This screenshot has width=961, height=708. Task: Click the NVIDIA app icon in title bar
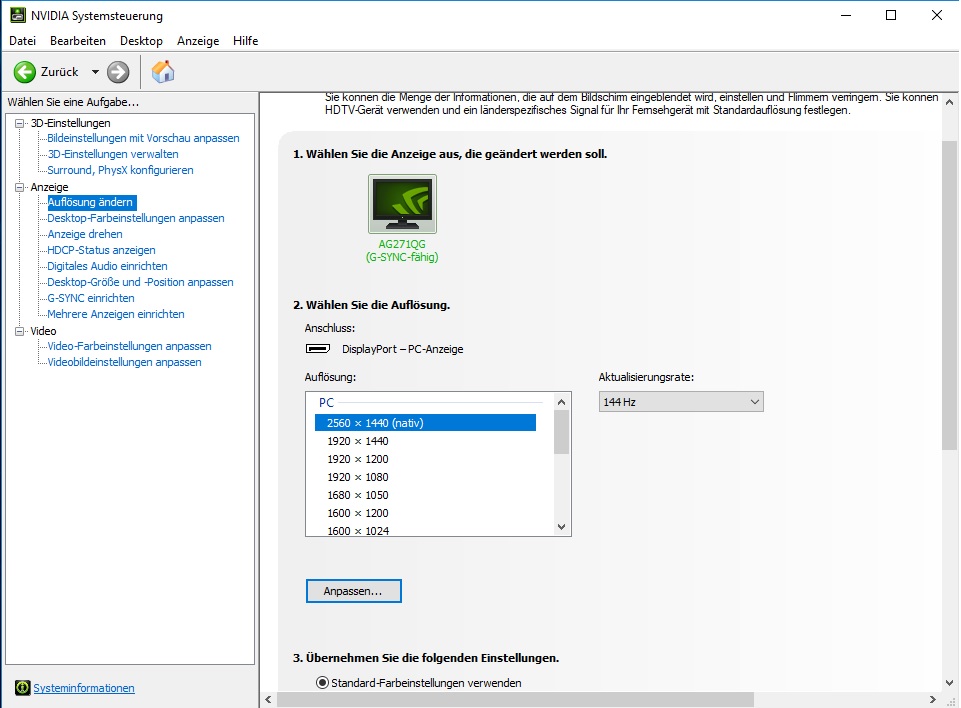click(x=18, y=15)
